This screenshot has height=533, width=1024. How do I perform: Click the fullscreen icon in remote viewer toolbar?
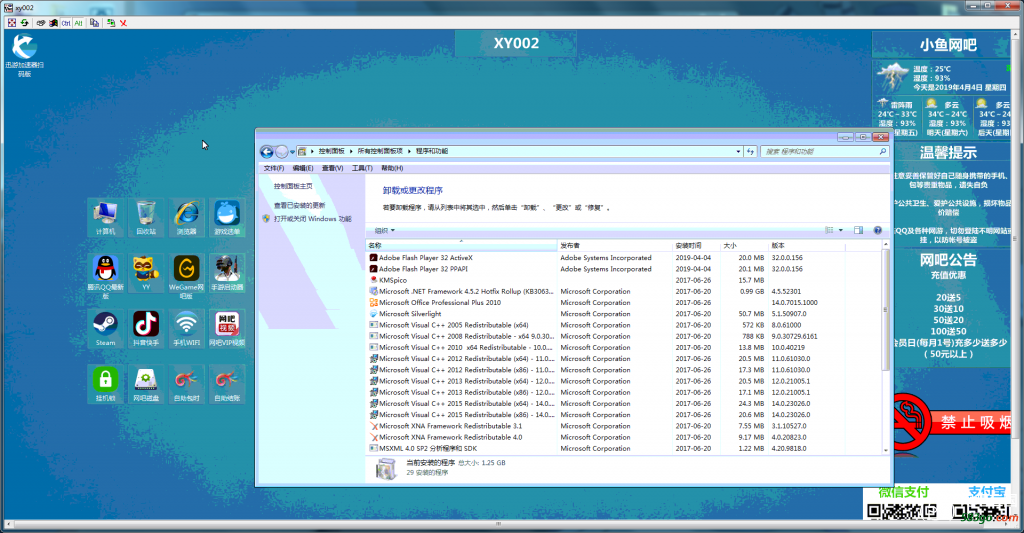click(x=11, y=23)
